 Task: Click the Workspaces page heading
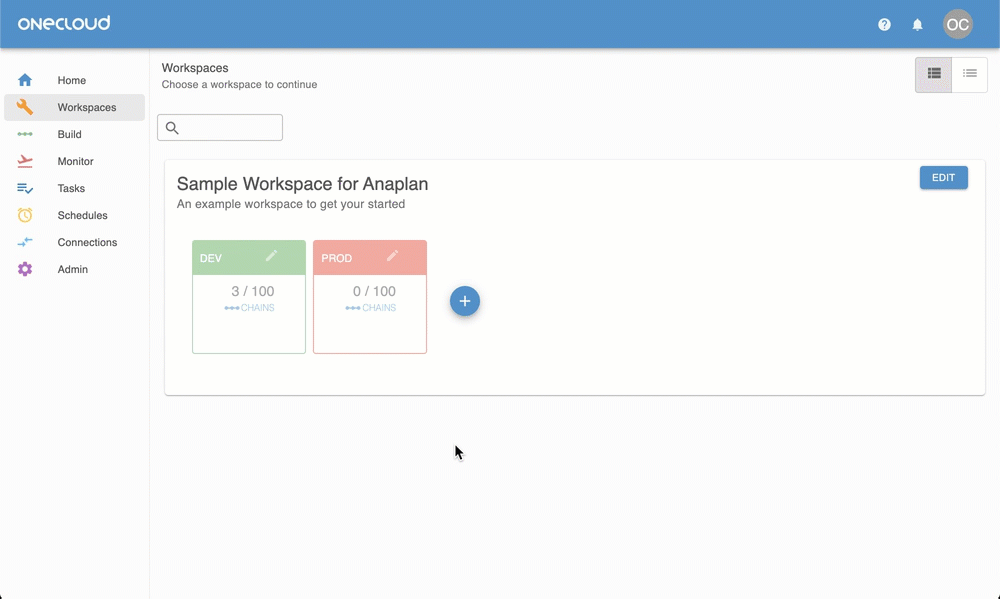coord(195,68)
